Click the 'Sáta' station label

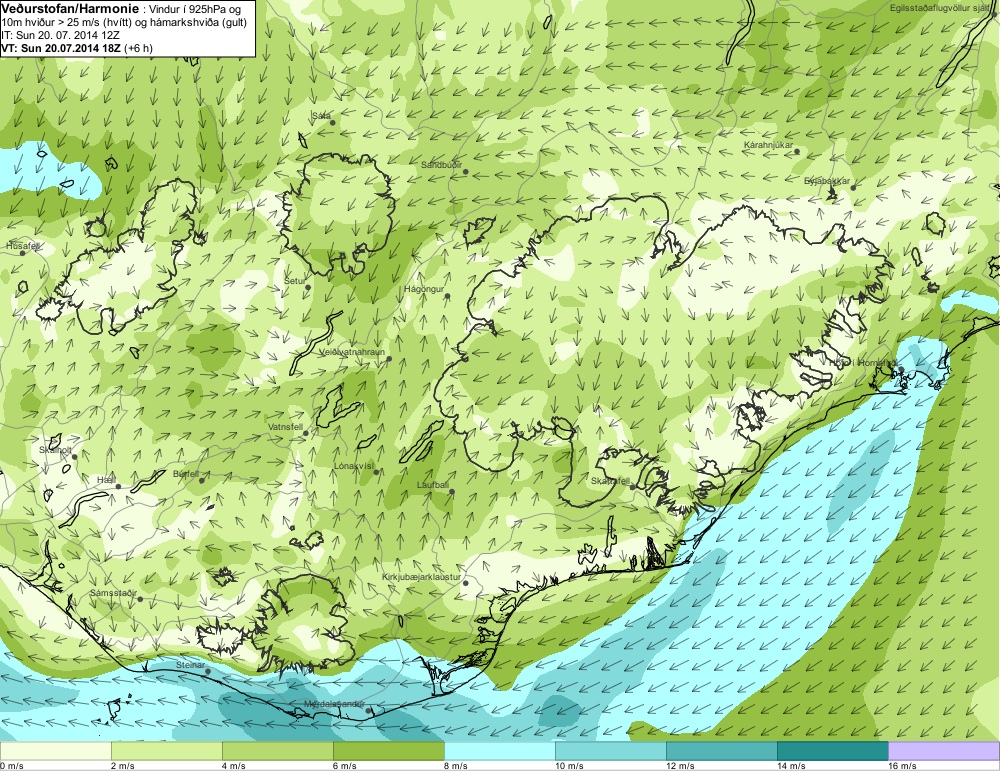pos(321,115)
